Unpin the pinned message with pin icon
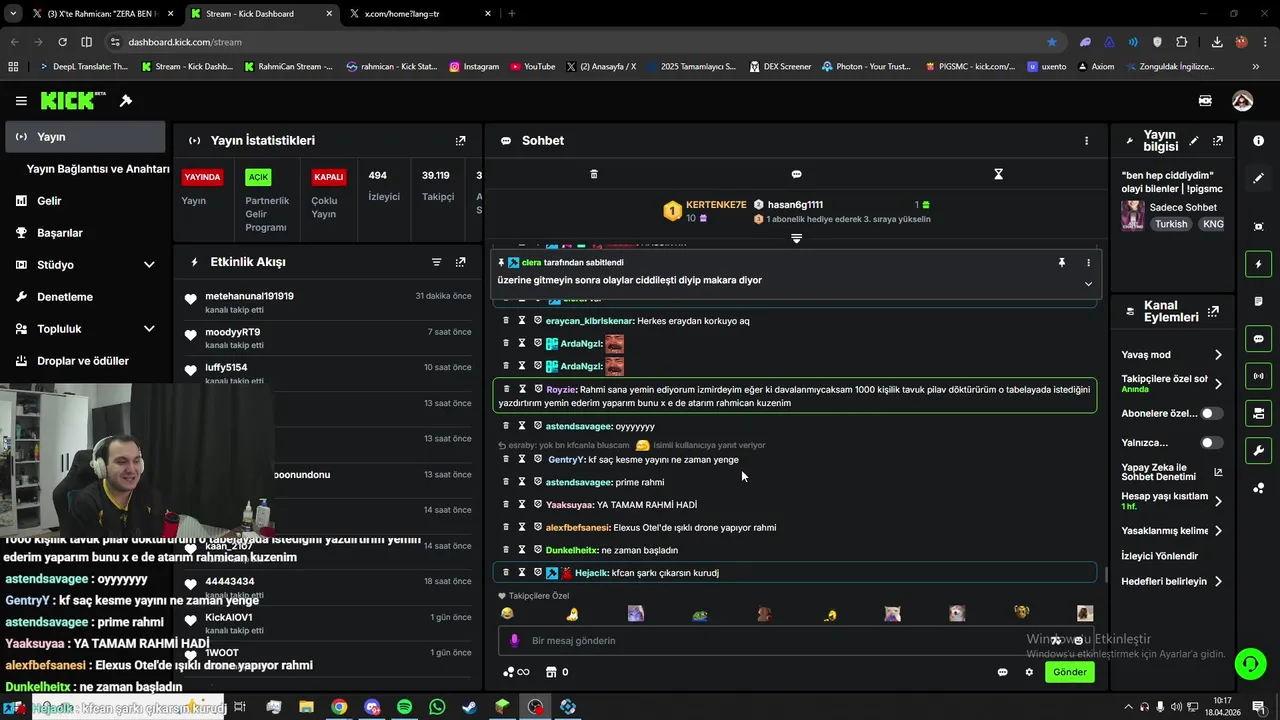The image size is (1280, 720). tap(1062, 263)
